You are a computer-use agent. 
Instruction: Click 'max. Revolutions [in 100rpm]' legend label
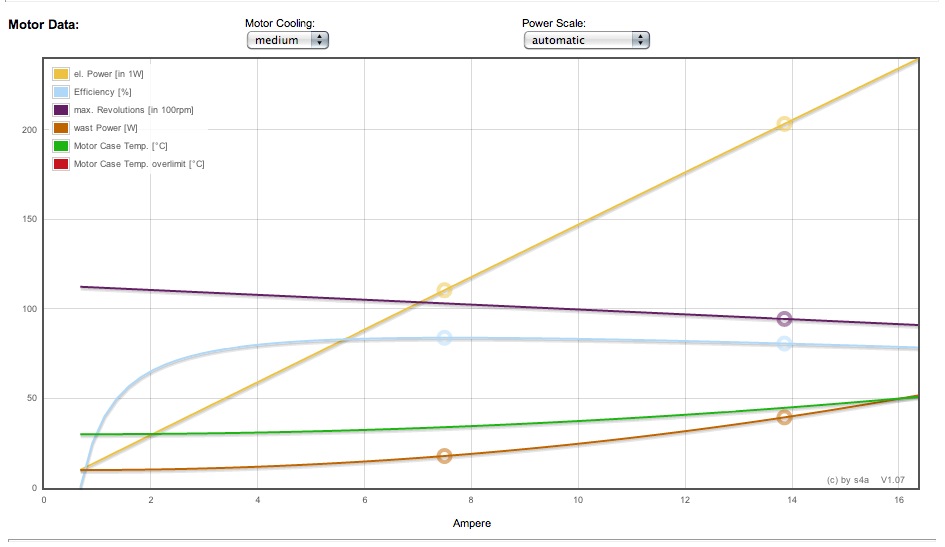(134, 110)
